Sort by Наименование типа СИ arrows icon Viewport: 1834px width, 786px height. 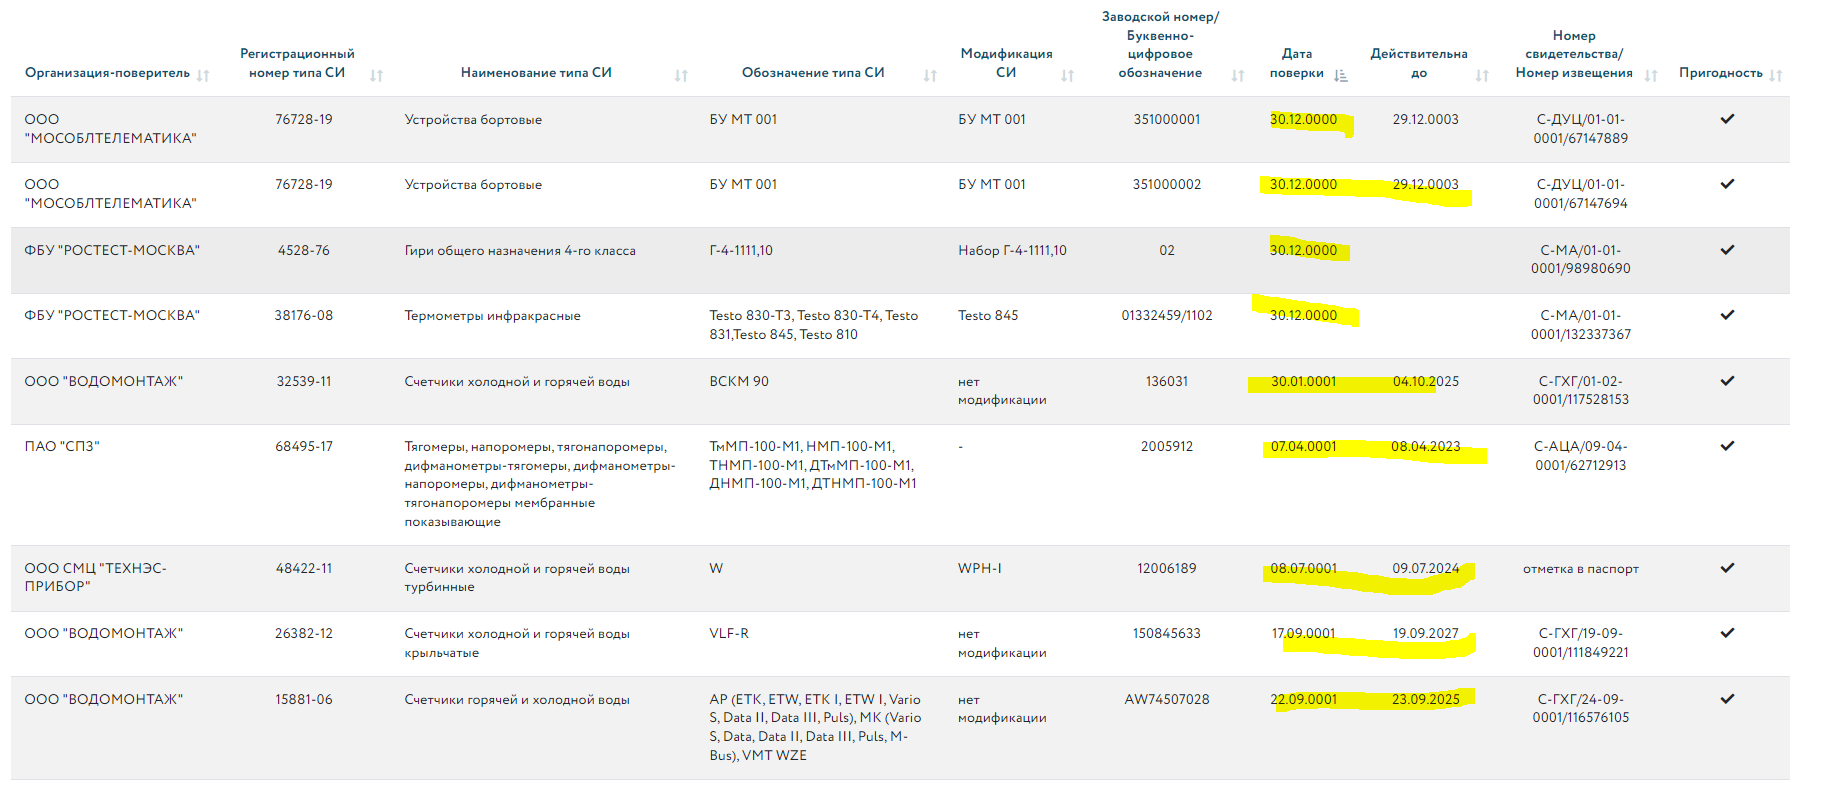coord(681,75)
